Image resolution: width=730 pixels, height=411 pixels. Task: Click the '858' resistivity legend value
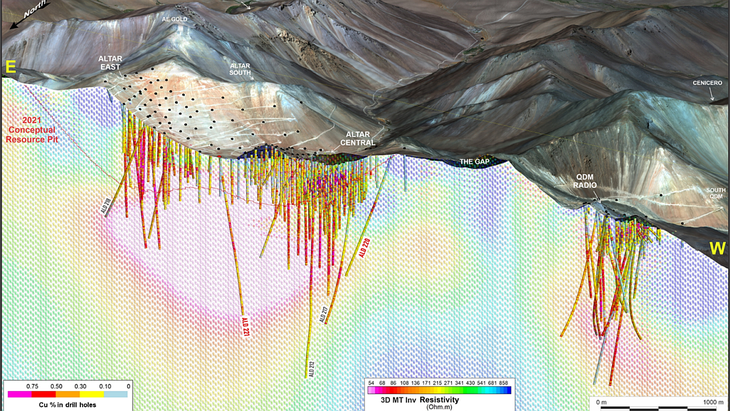click(504, 383)
